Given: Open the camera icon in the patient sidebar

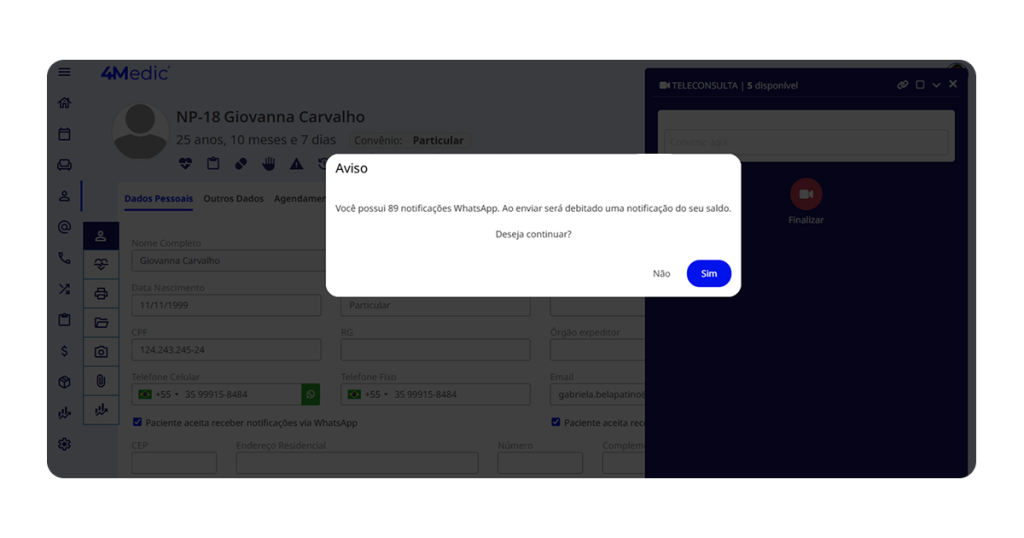Looking at the screenshot, I should pyautogui.click(x=101, y=352).
